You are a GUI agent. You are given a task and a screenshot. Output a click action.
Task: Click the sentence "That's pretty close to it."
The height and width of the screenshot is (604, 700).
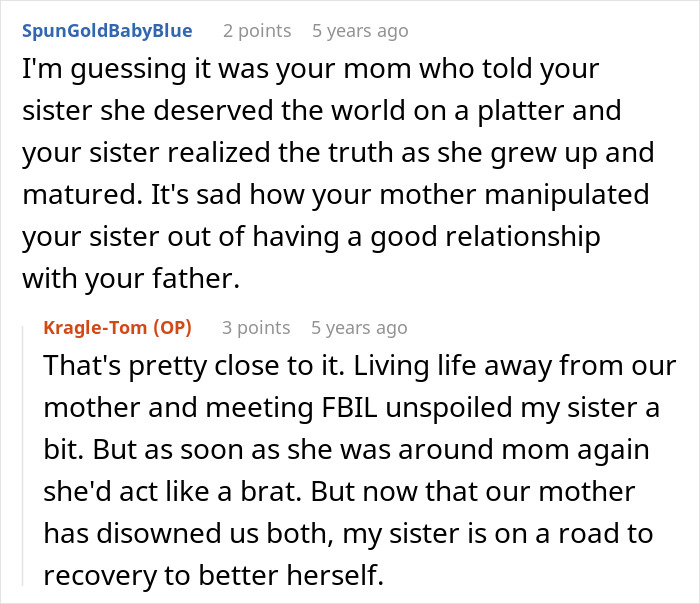(194, 366)
